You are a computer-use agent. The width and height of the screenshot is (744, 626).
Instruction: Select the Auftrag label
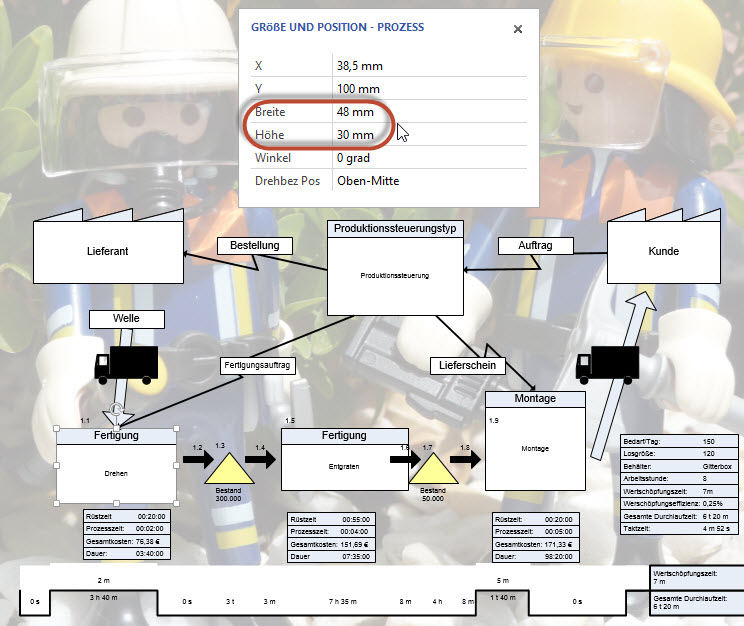tap(535, 245)
